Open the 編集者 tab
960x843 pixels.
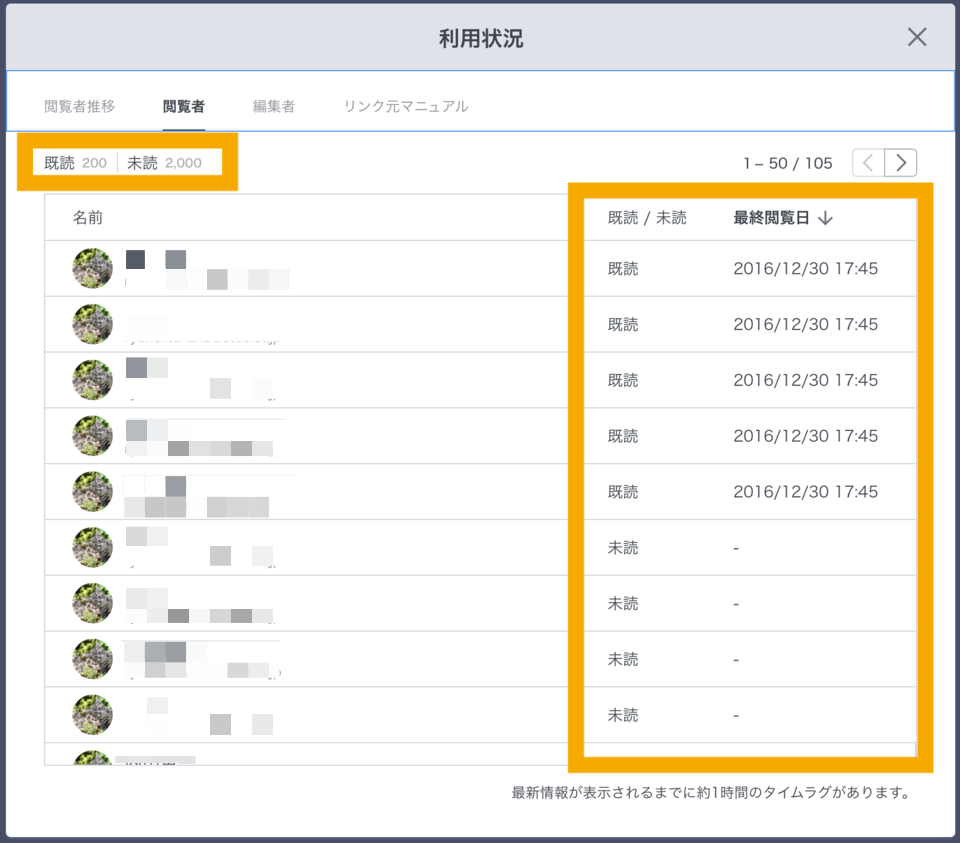[273, 106]
